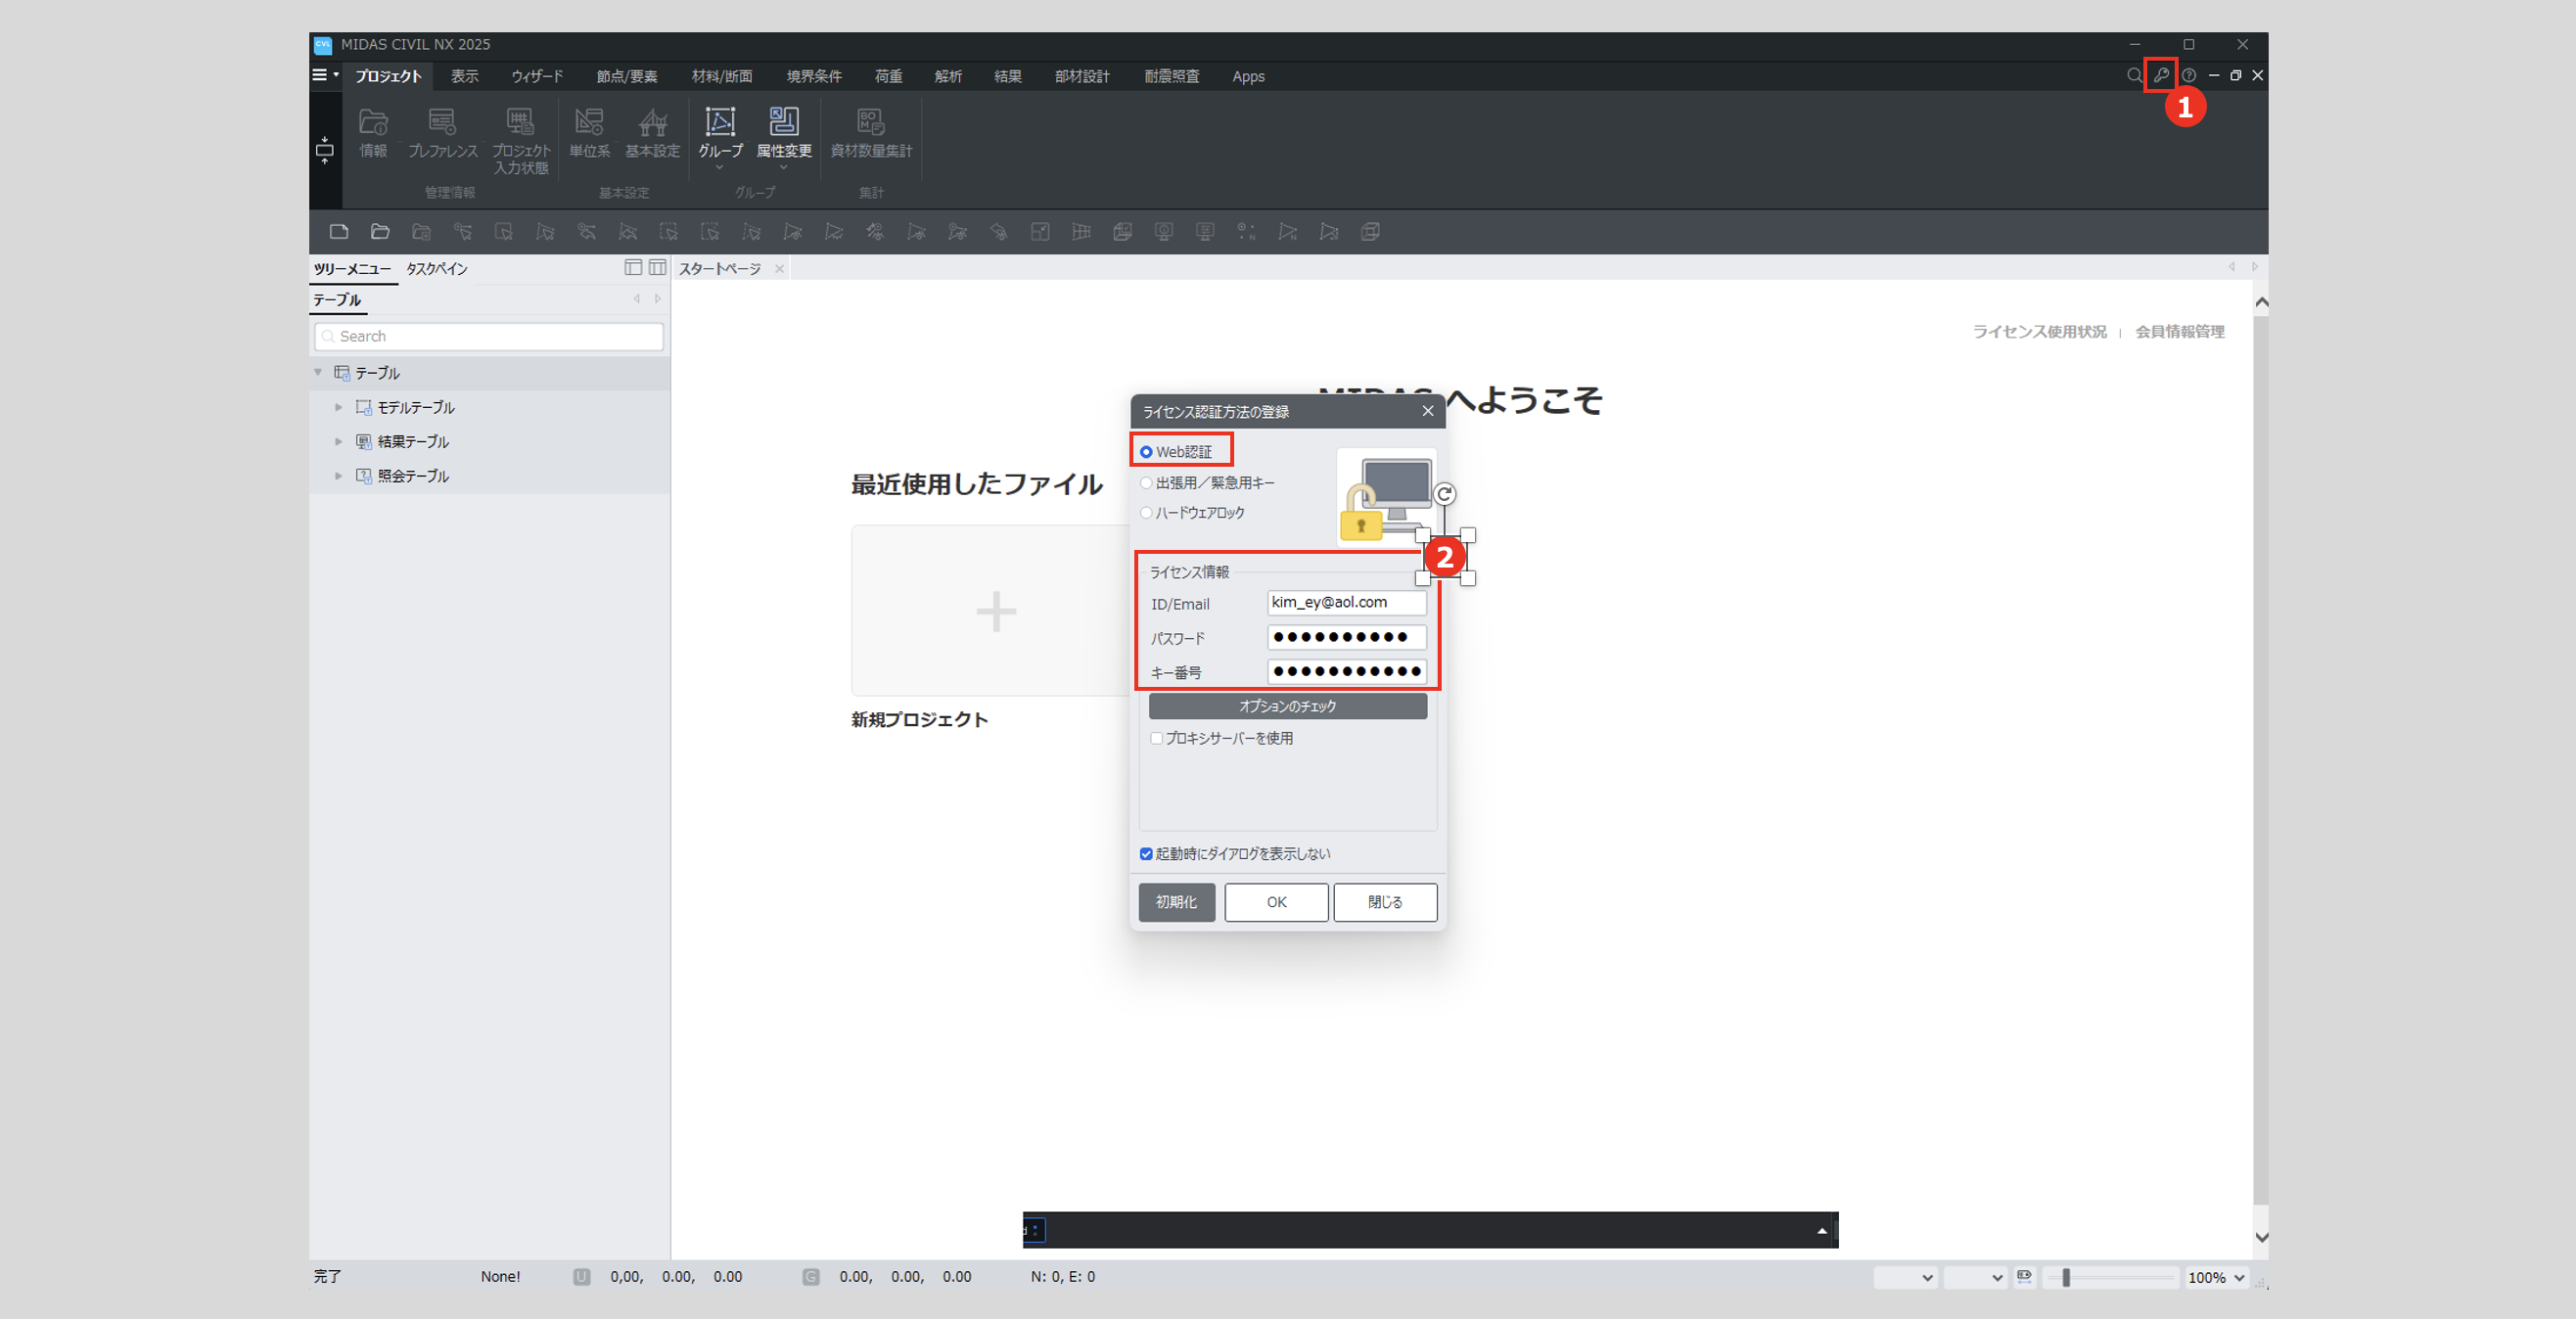Open the help question mark icon
Viewport: 2576px width, 1319px height.
click(x=2188, y=75)
